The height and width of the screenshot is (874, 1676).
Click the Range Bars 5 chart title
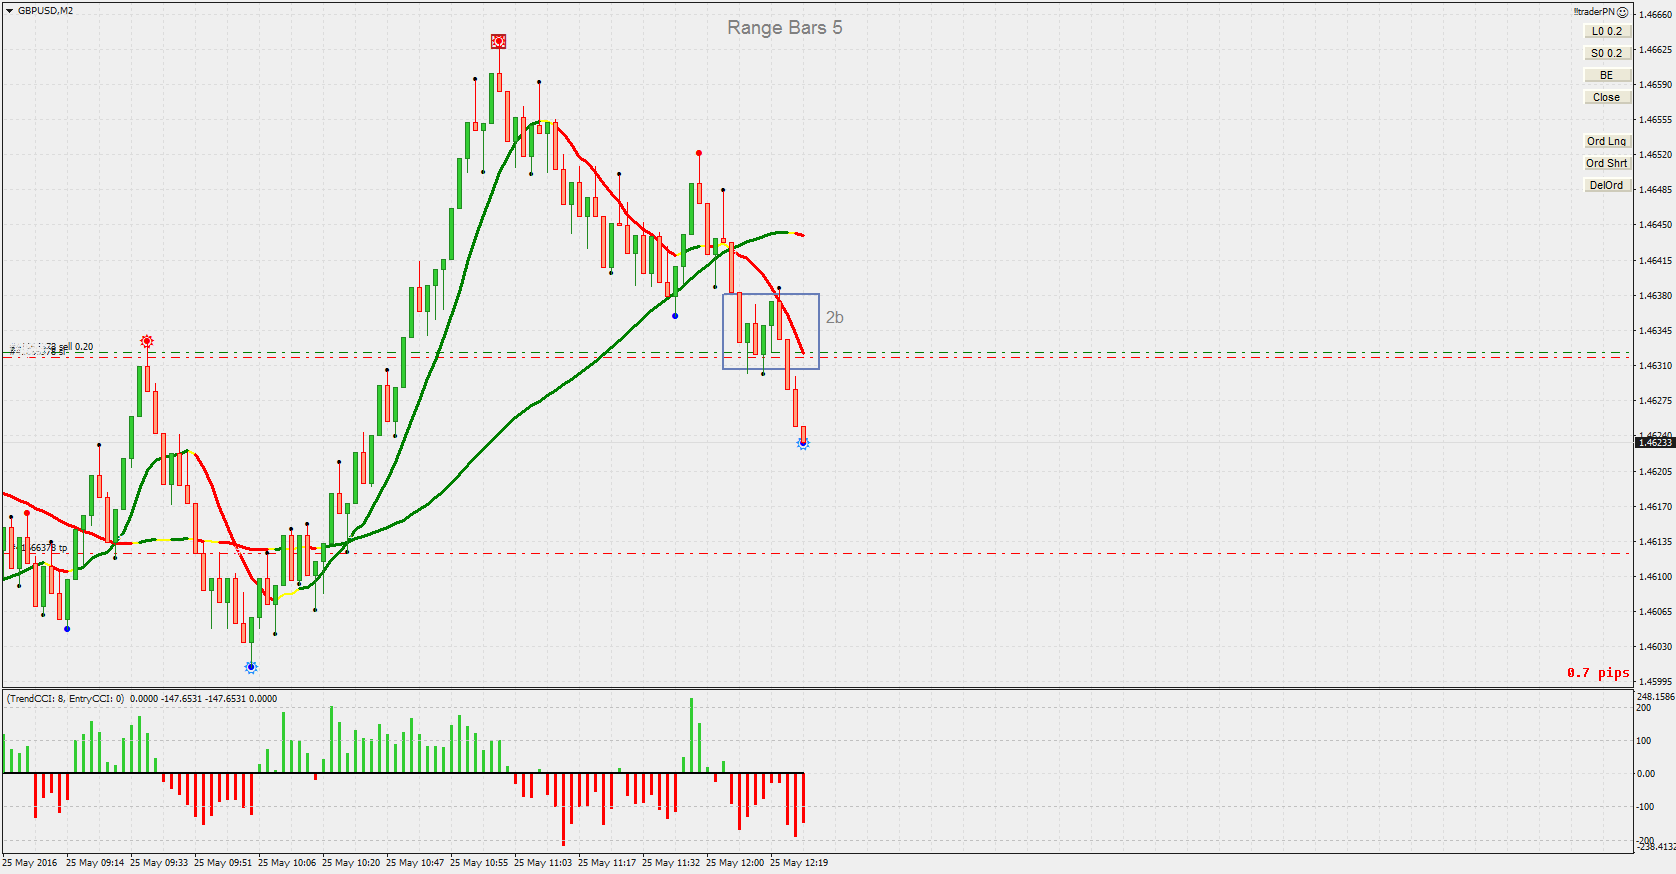pos(785,28)
